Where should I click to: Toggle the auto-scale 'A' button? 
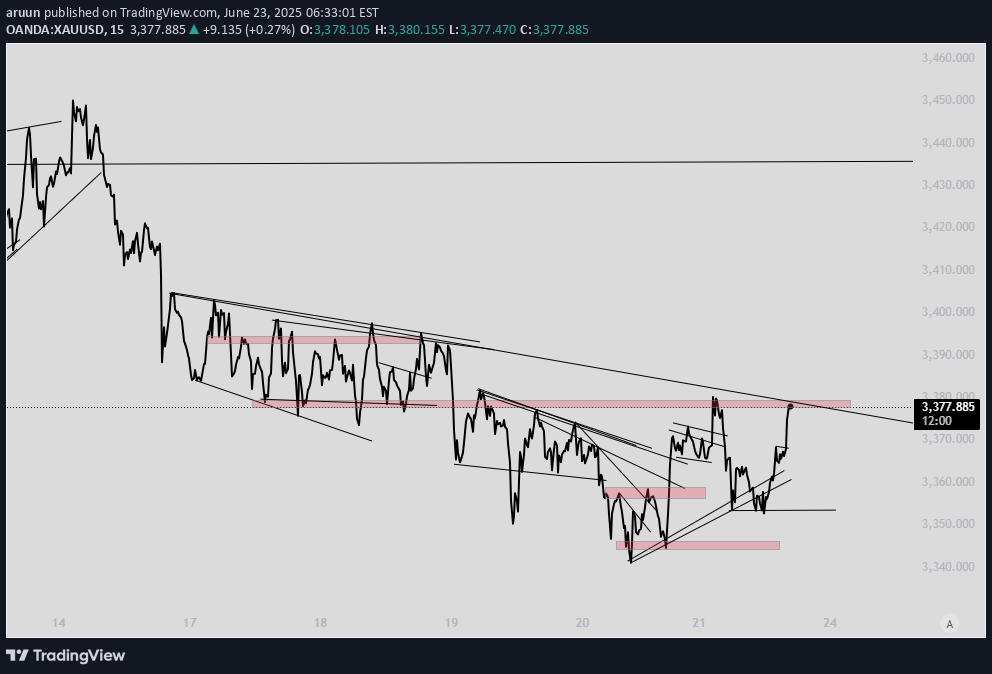949,624
